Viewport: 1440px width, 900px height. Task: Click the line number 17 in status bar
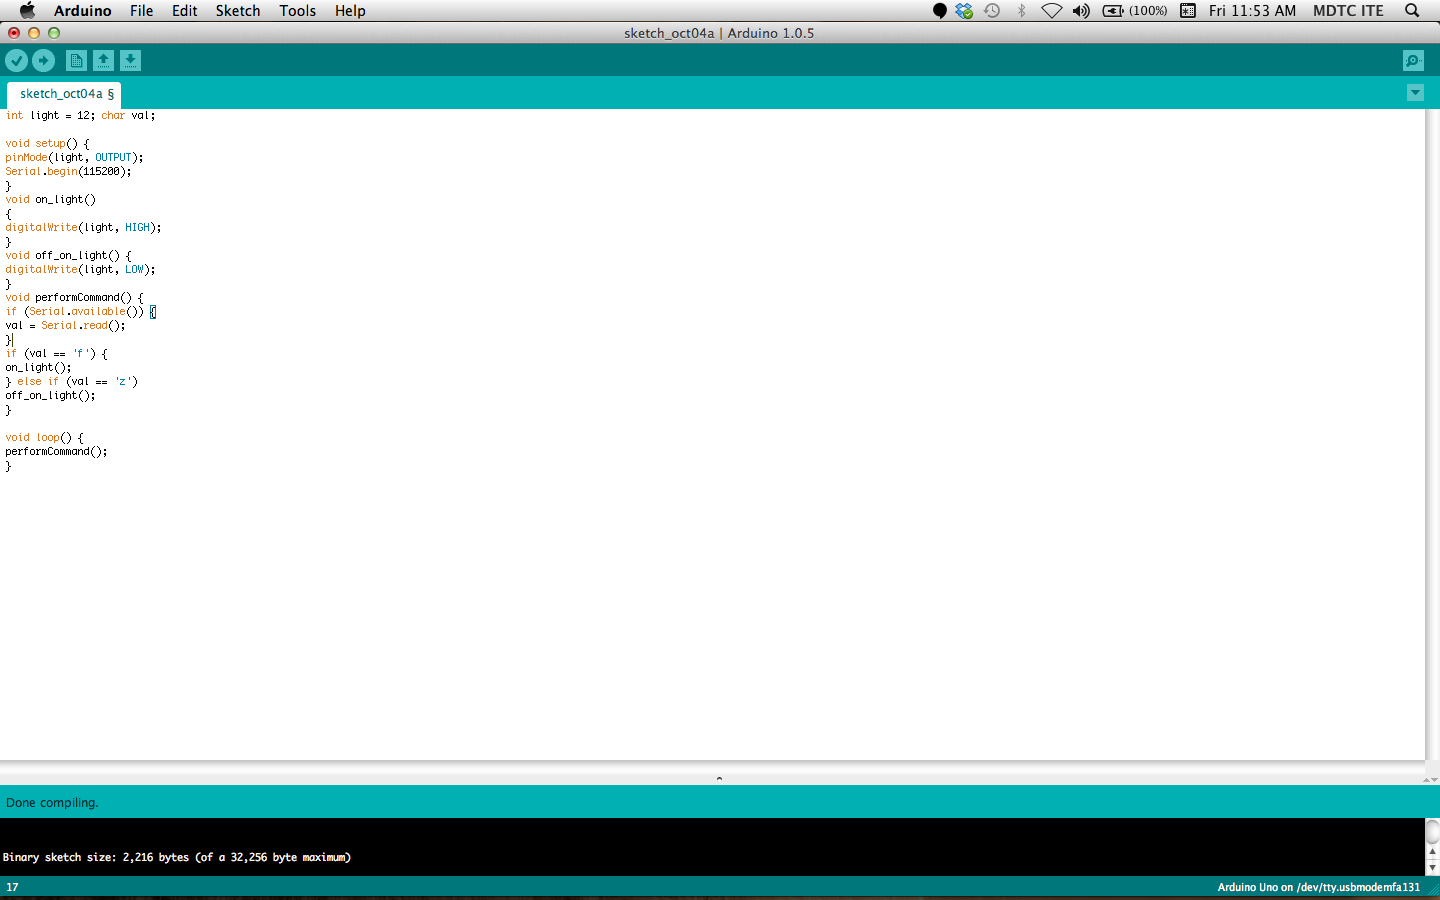coord(12,887)
